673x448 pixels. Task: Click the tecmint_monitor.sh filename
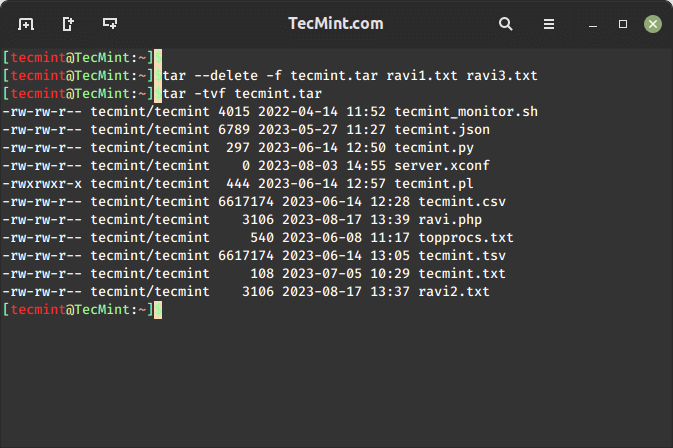466,111
